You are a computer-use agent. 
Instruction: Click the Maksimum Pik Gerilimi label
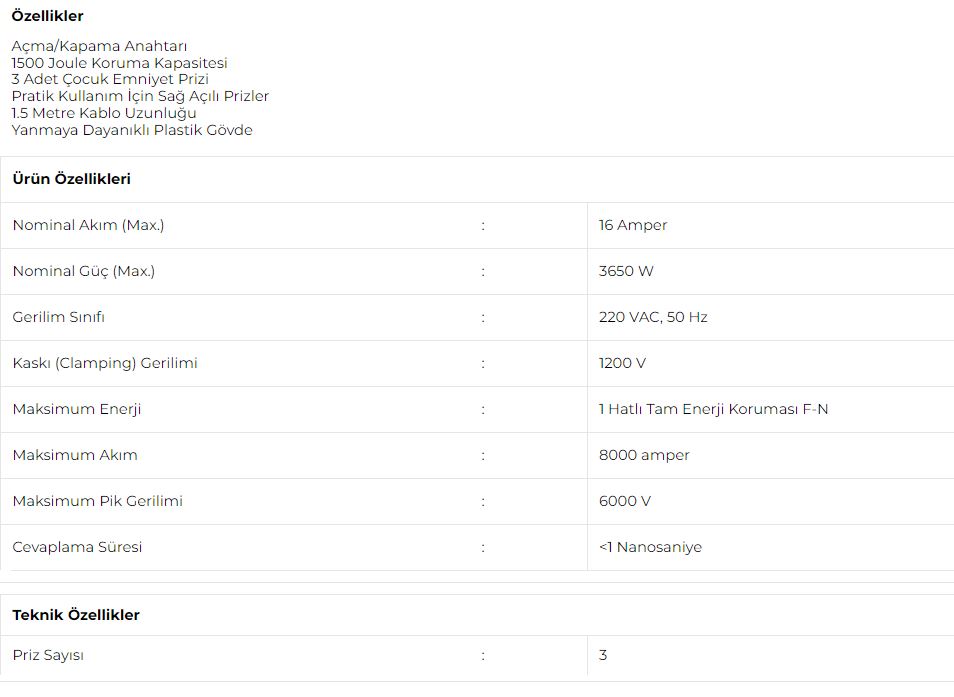(97, 501)
